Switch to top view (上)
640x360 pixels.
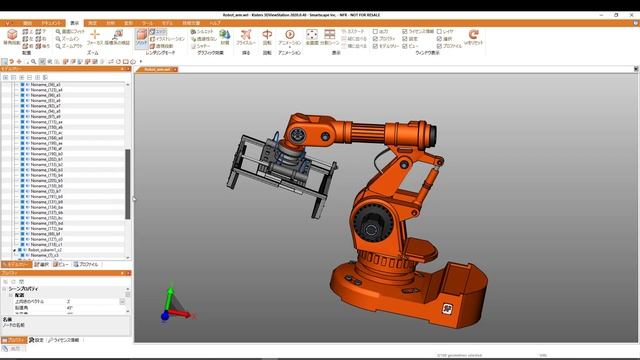28,31
